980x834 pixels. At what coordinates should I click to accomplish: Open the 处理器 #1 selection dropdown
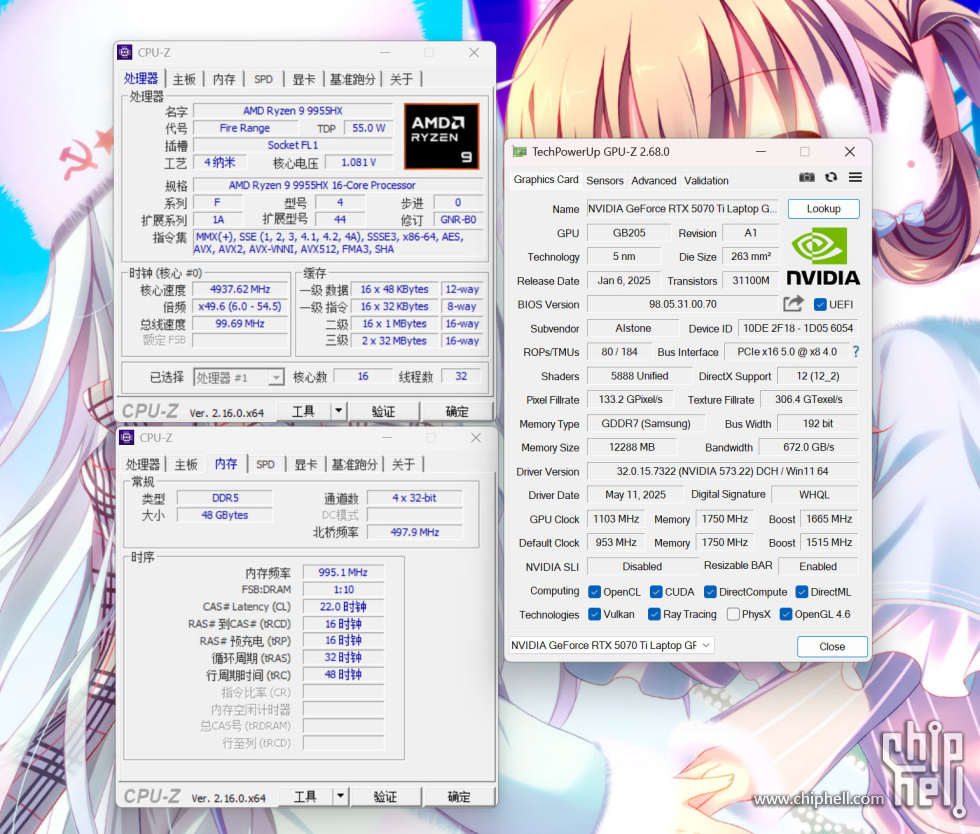pos(239,377)
